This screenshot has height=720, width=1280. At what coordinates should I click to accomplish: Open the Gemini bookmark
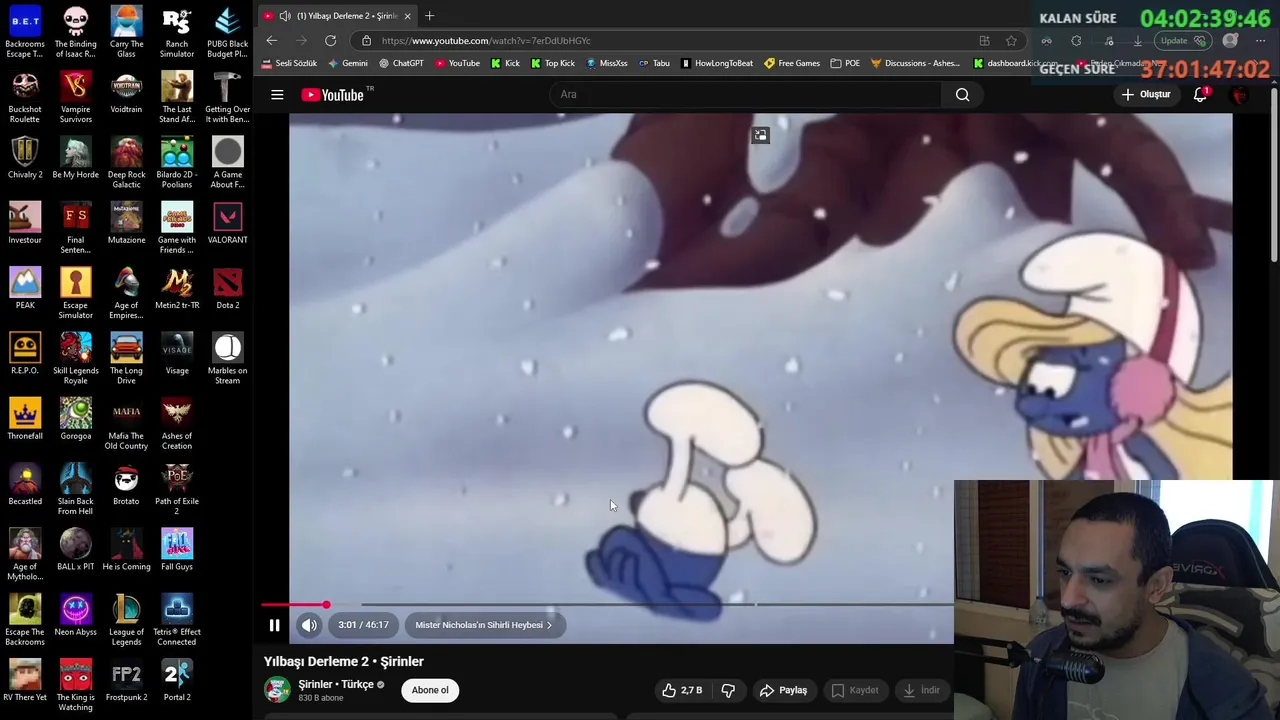click(348, 63)
